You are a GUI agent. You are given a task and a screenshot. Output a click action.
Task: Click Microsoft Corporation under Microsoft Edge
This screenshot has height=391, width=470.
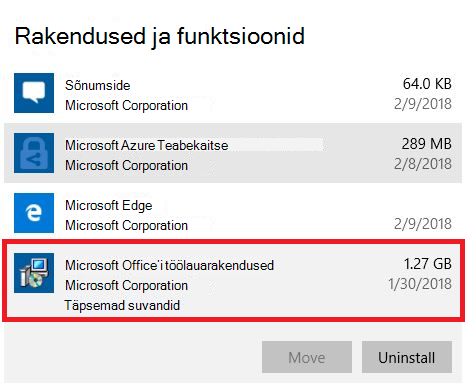pos(126,225)
